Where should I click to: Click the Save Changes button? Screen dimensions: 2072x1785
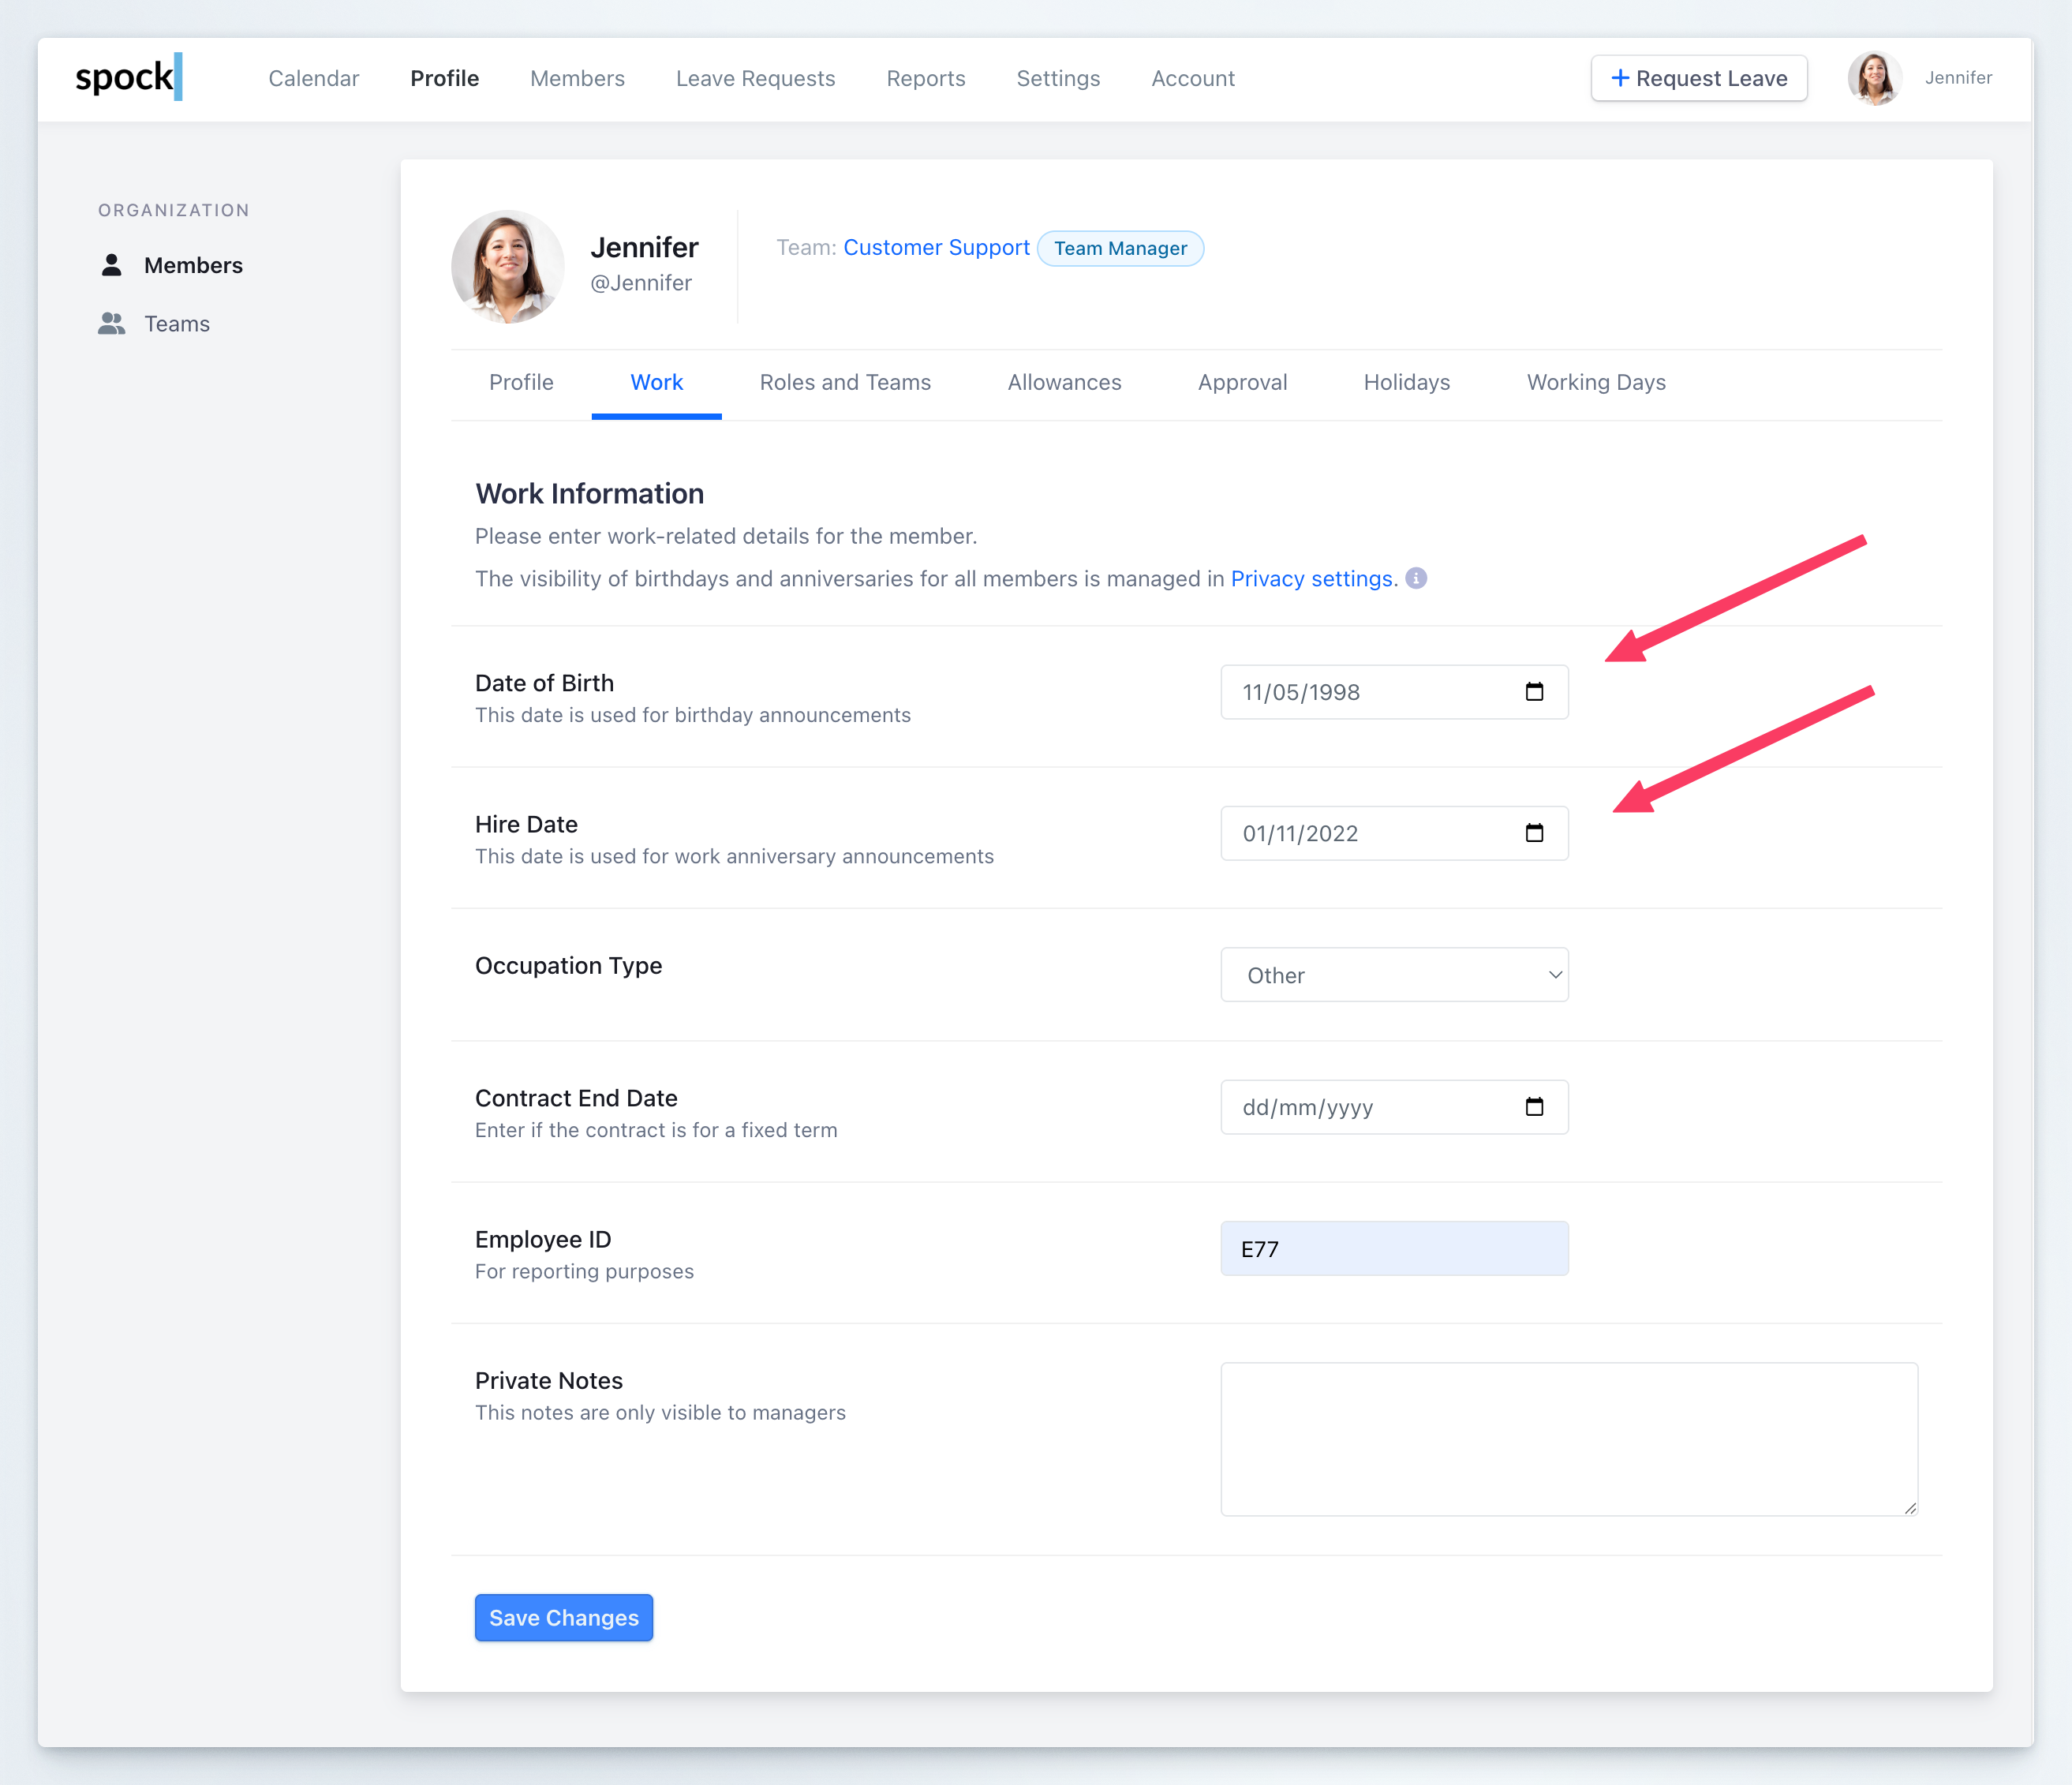(563, 1617)
